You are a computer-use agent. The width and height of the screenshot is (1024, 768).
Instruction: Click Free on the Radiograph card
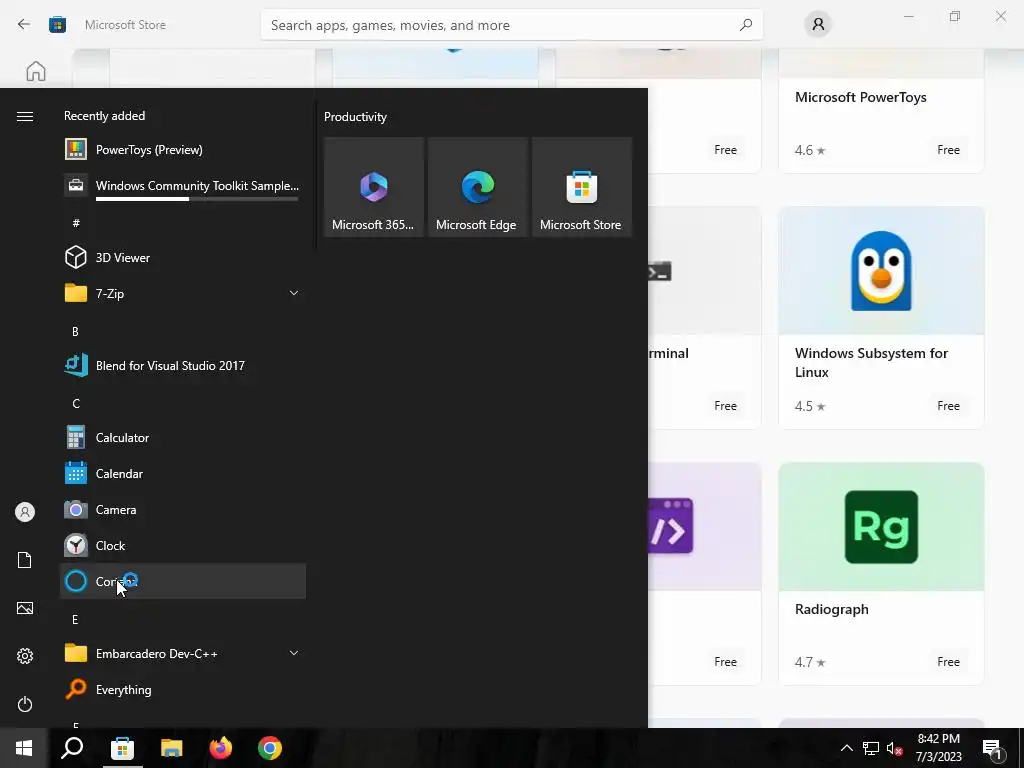(948, 662)
